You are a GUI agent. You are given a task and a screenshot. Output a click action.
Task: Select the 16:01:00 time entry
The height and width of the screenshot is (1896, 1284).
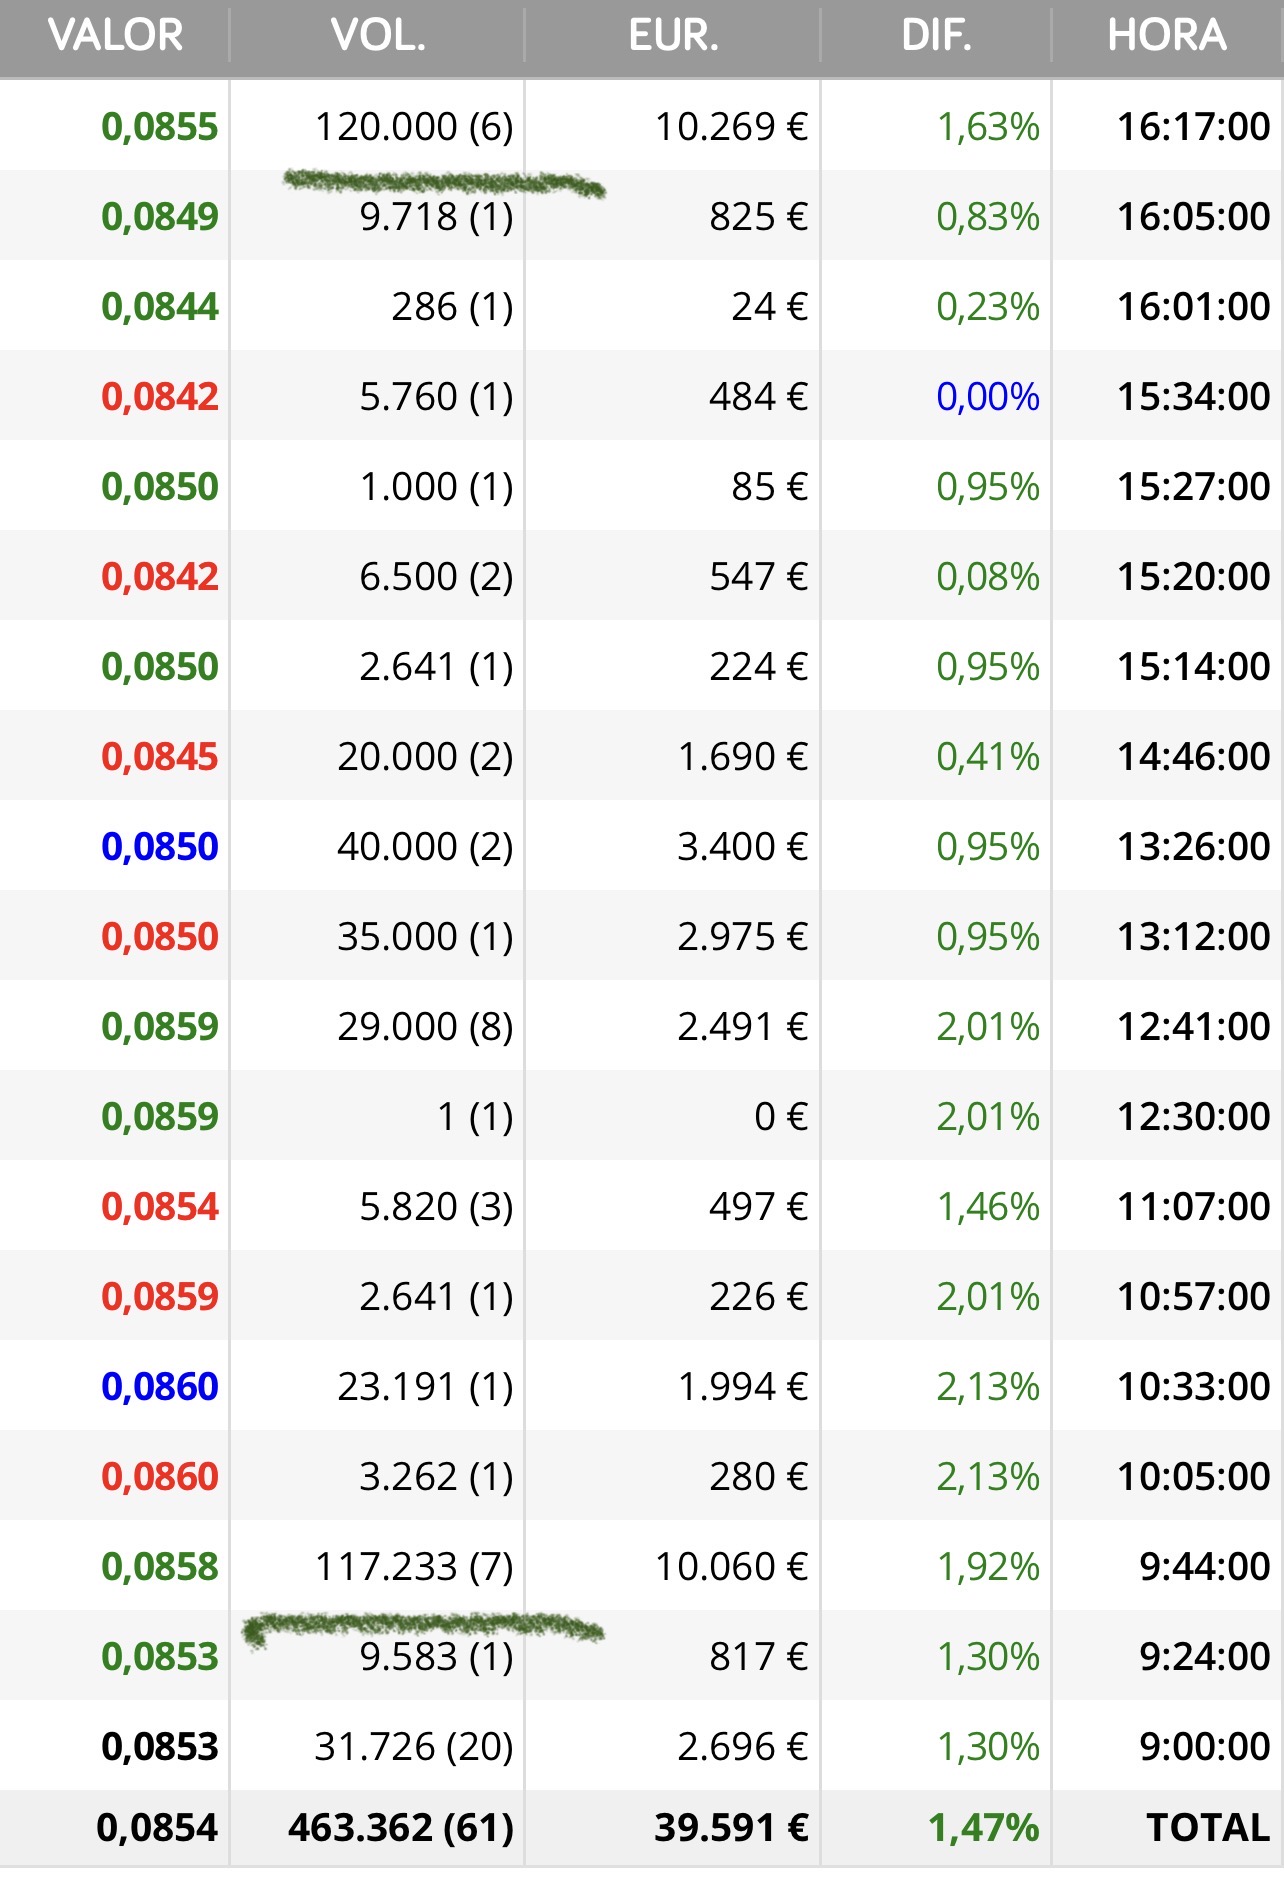1194,307
